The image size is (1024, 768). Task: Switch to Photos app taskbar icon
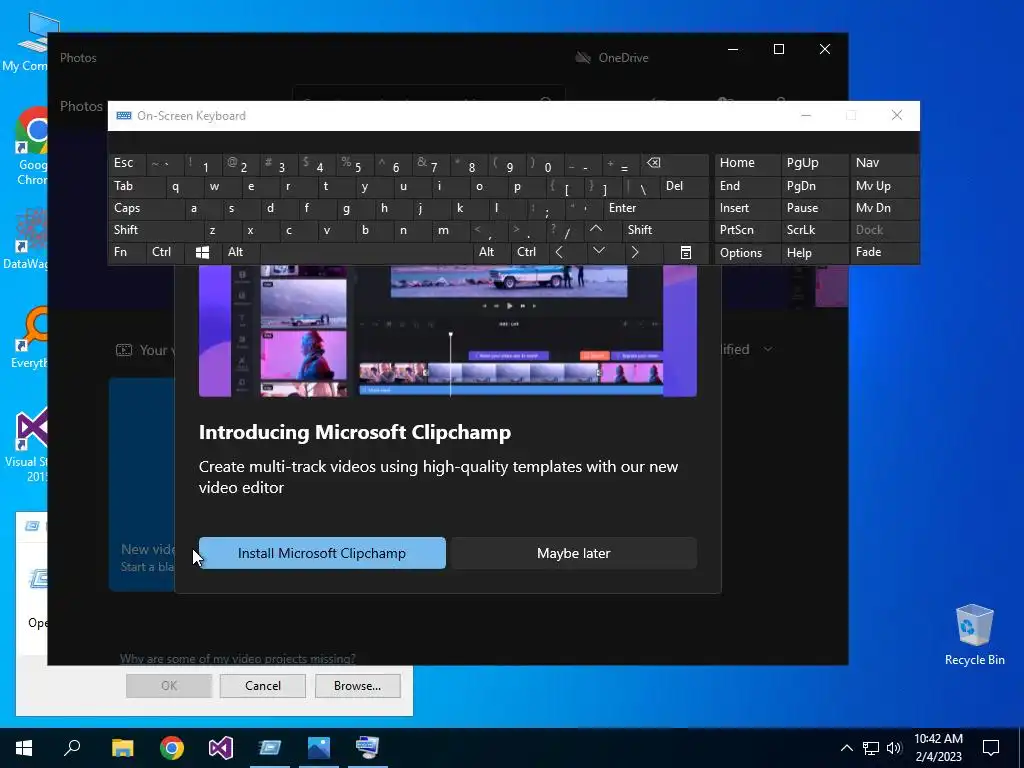319,748
